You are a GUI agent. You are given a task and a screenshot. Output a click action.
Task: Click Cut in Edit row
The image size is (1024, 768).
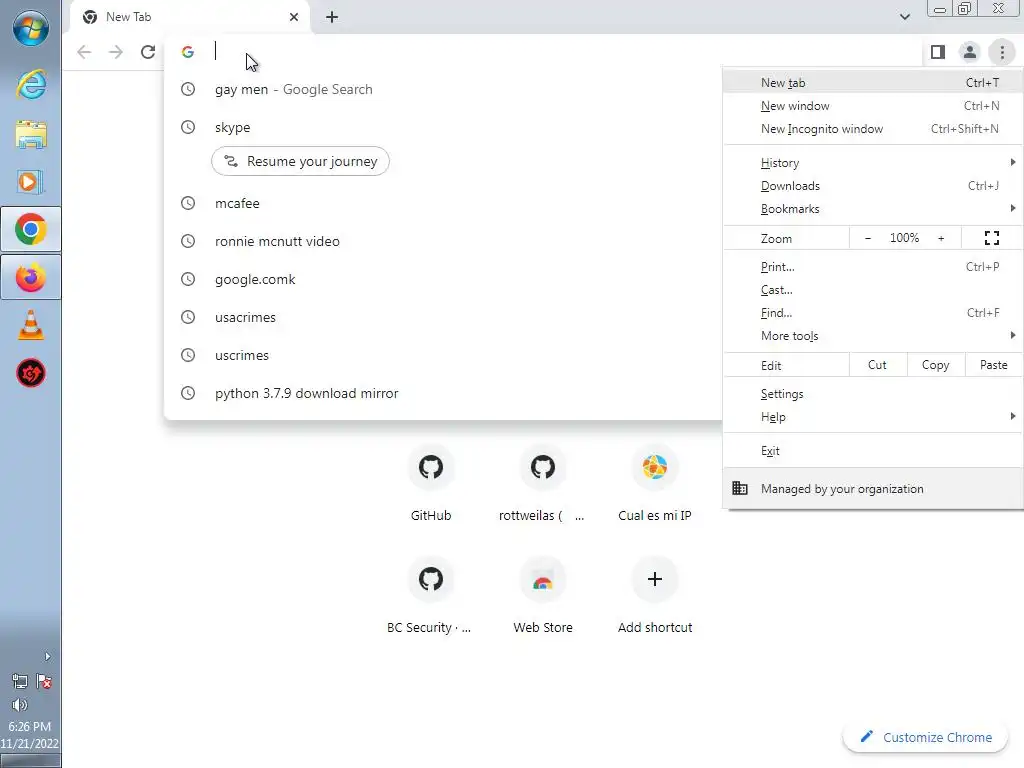[878, 365]
